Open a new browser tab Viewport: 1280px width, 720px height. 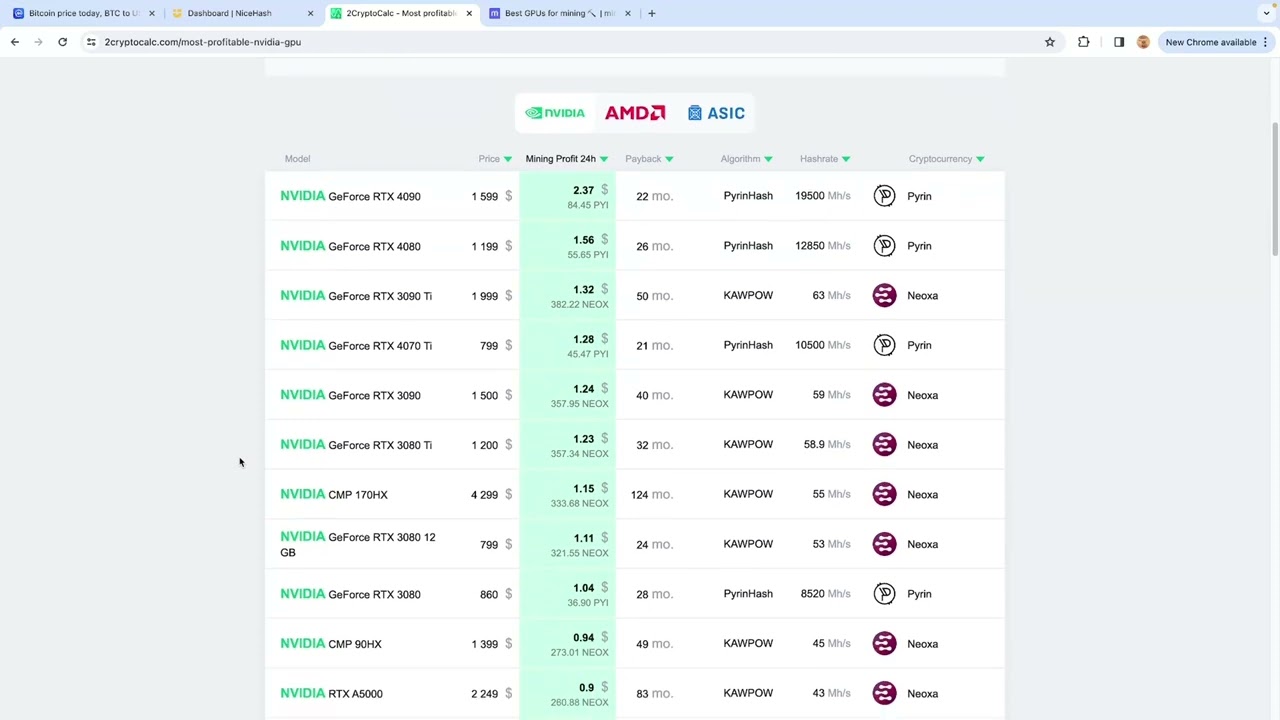coord(651,13)
